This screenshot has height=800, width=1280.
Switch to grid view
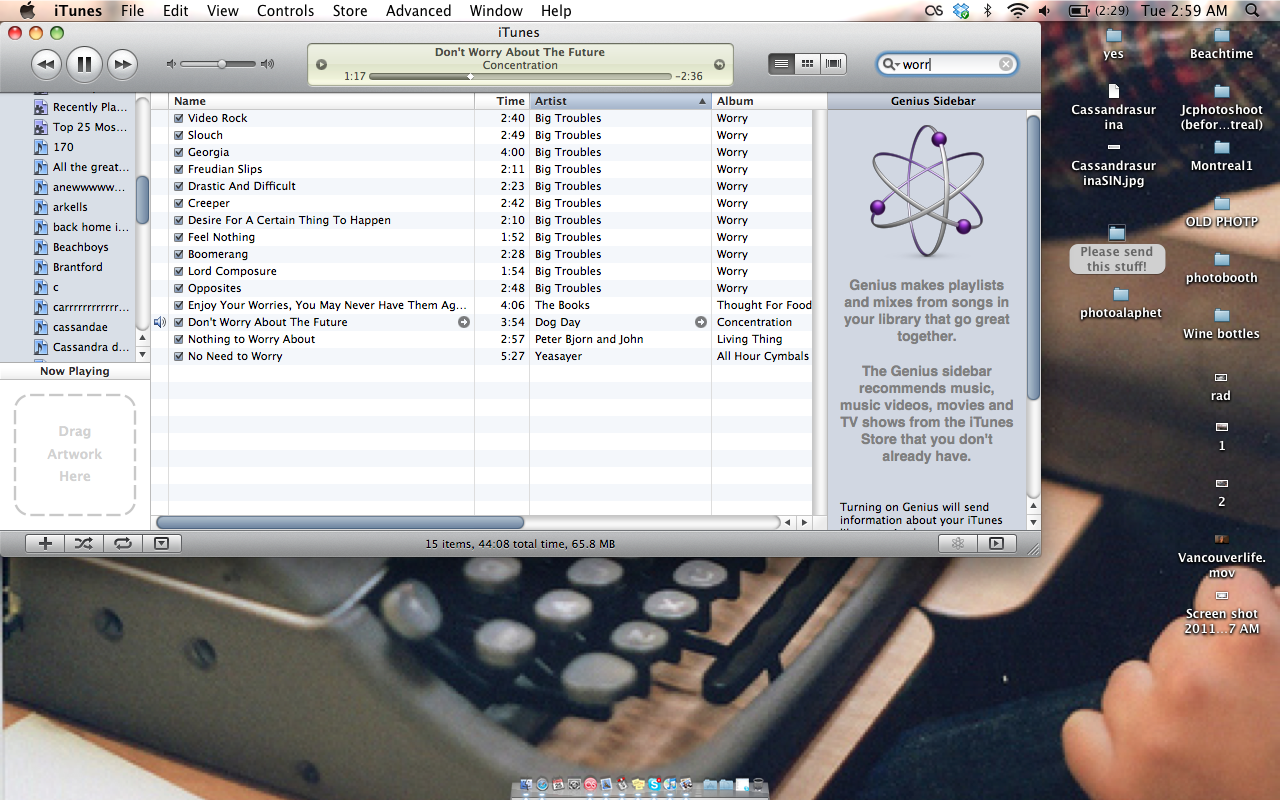(x=808, y=64)
